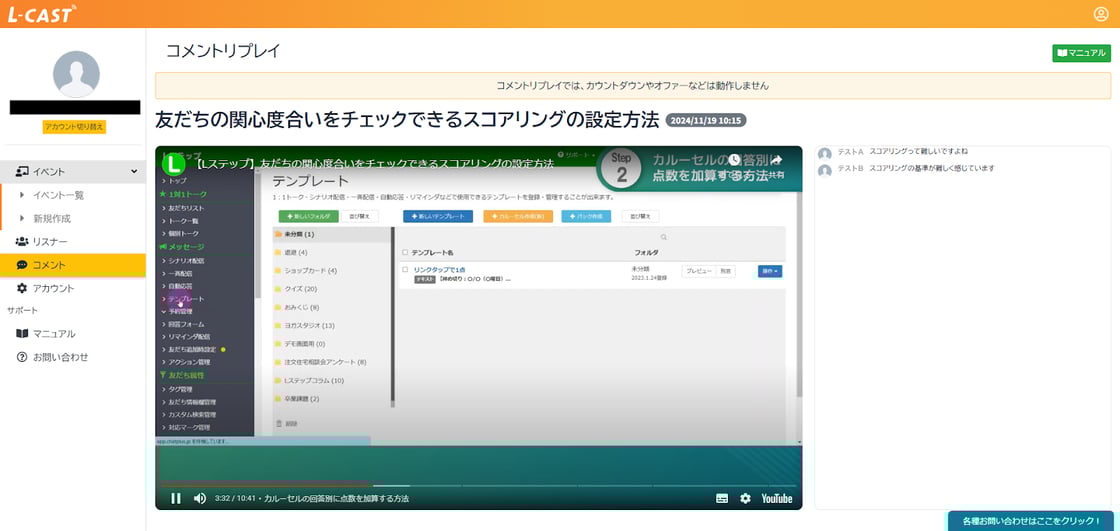Click the chapter title カルーセルの回答別に点数を加算する方法

pos(336,498)
